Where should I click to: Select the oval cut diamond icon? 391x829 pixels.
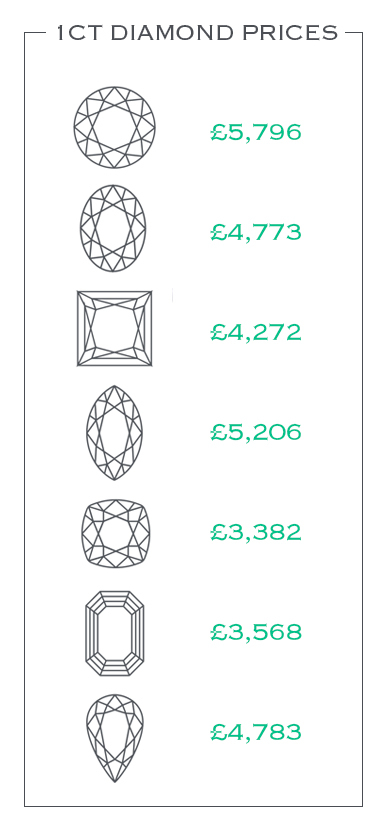[x=113, y=228]
